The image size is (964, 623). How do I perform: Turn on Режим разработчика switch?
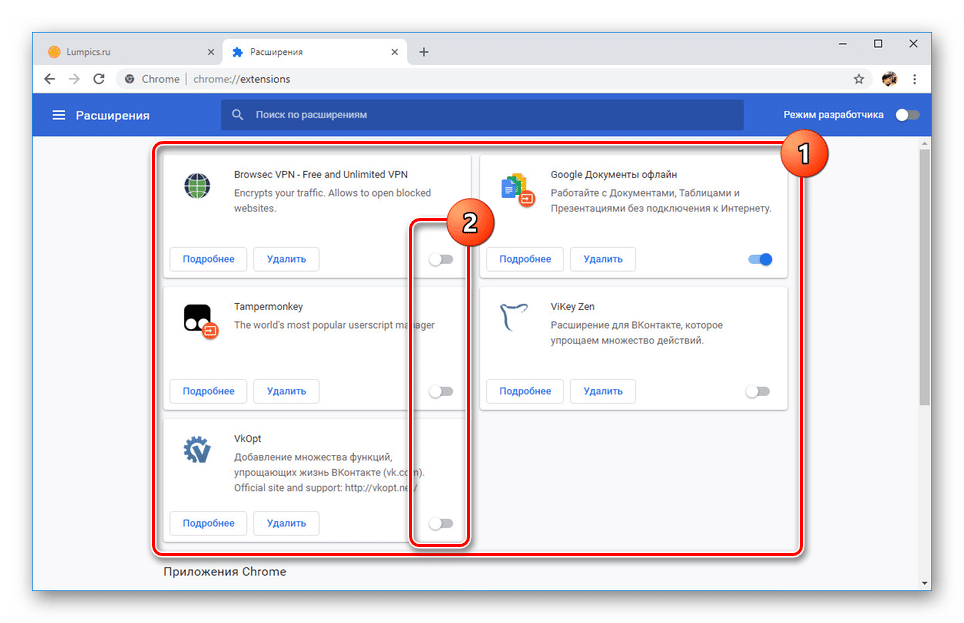click(907, 115)
